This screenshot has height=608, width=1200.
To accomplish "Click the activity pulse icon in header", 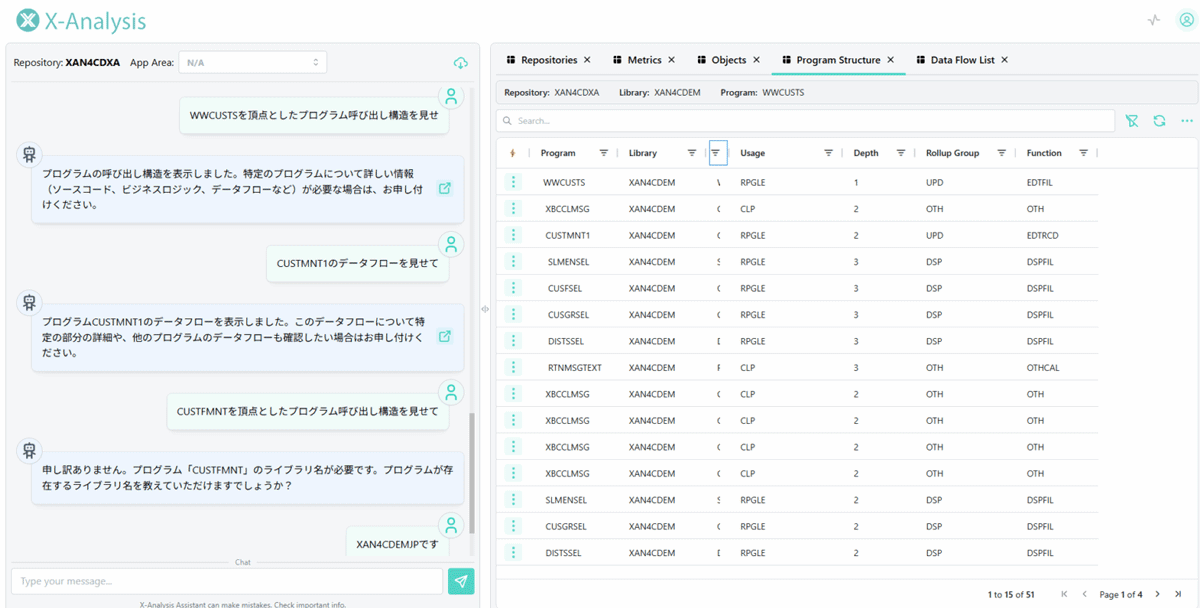I will pyautogui.click(x=1154, y=20).
